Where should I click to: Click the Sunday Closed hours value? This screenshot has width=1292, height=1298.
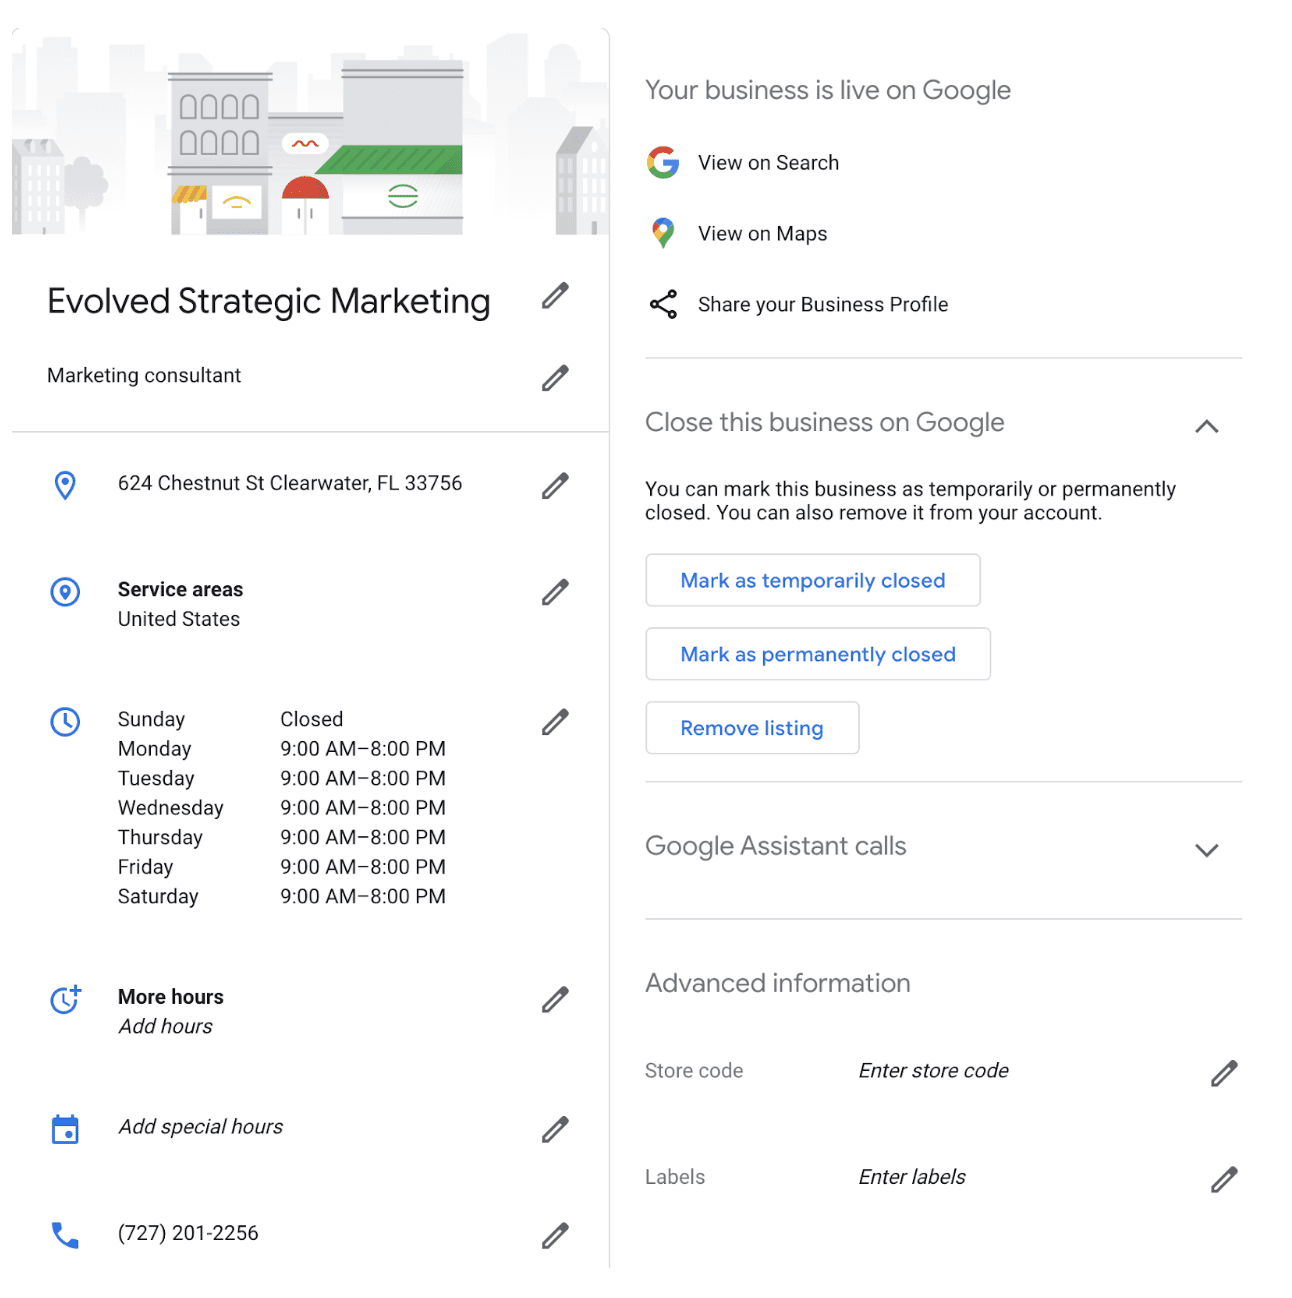[312, 719]
